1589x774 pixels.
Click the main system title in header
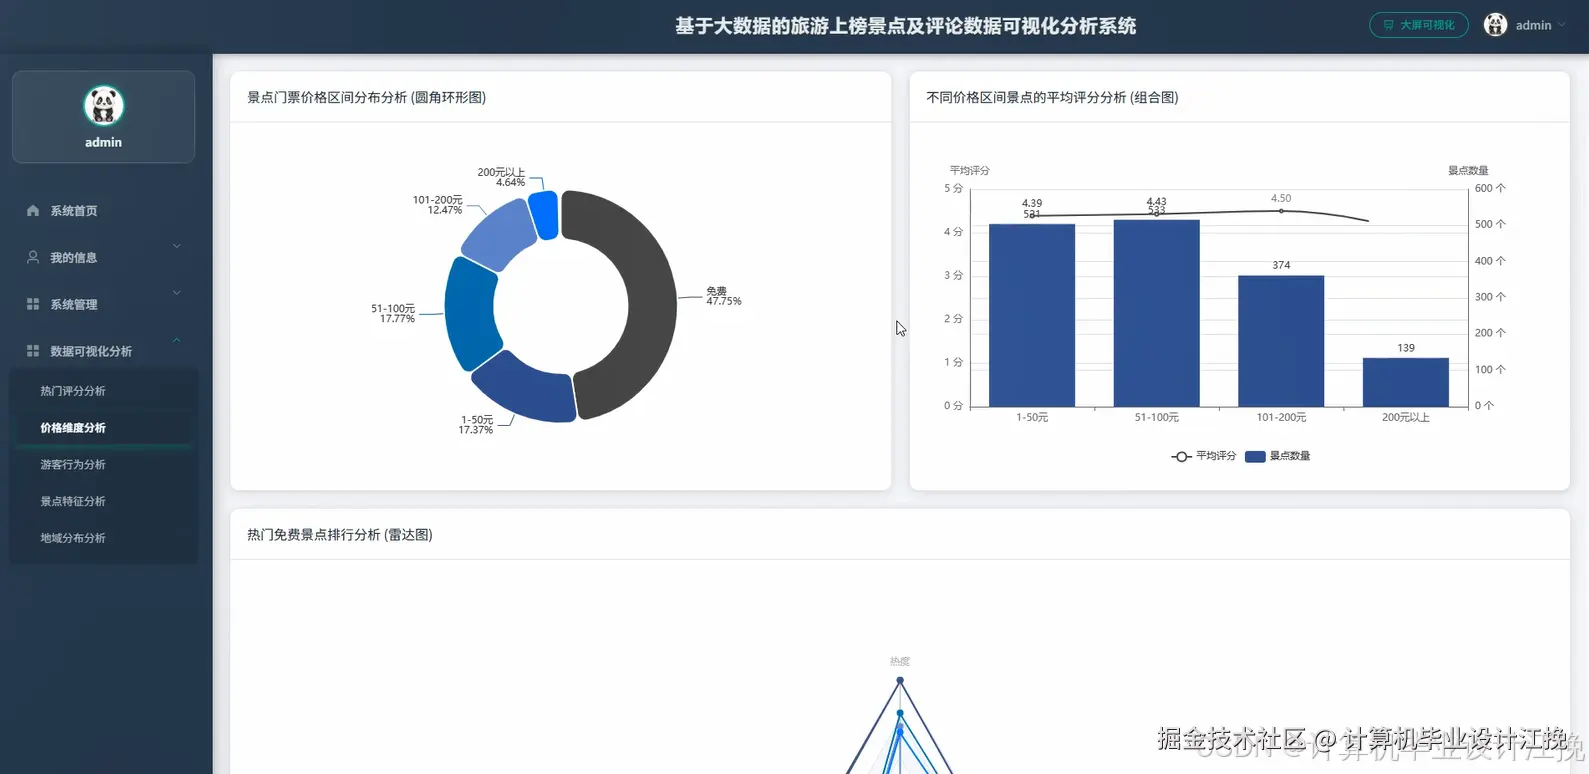point(905,26)
